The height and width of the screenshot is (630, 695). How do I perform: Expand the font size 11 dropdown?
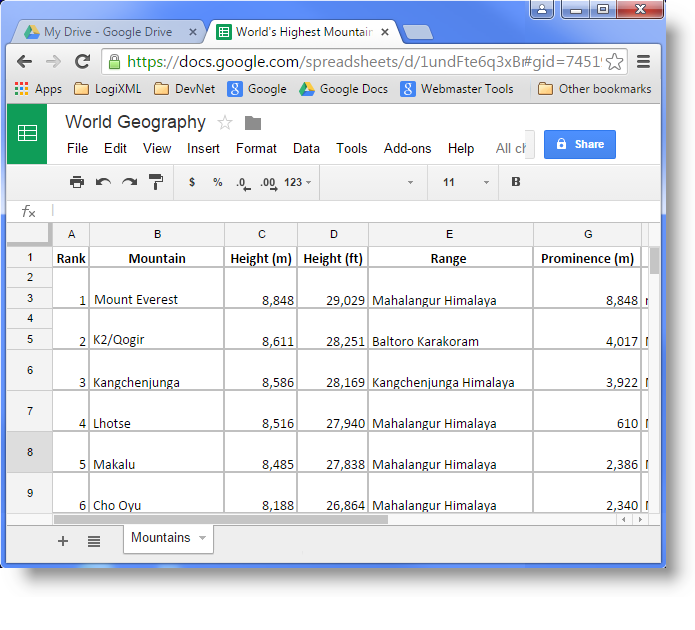click(x=486, y=182)
